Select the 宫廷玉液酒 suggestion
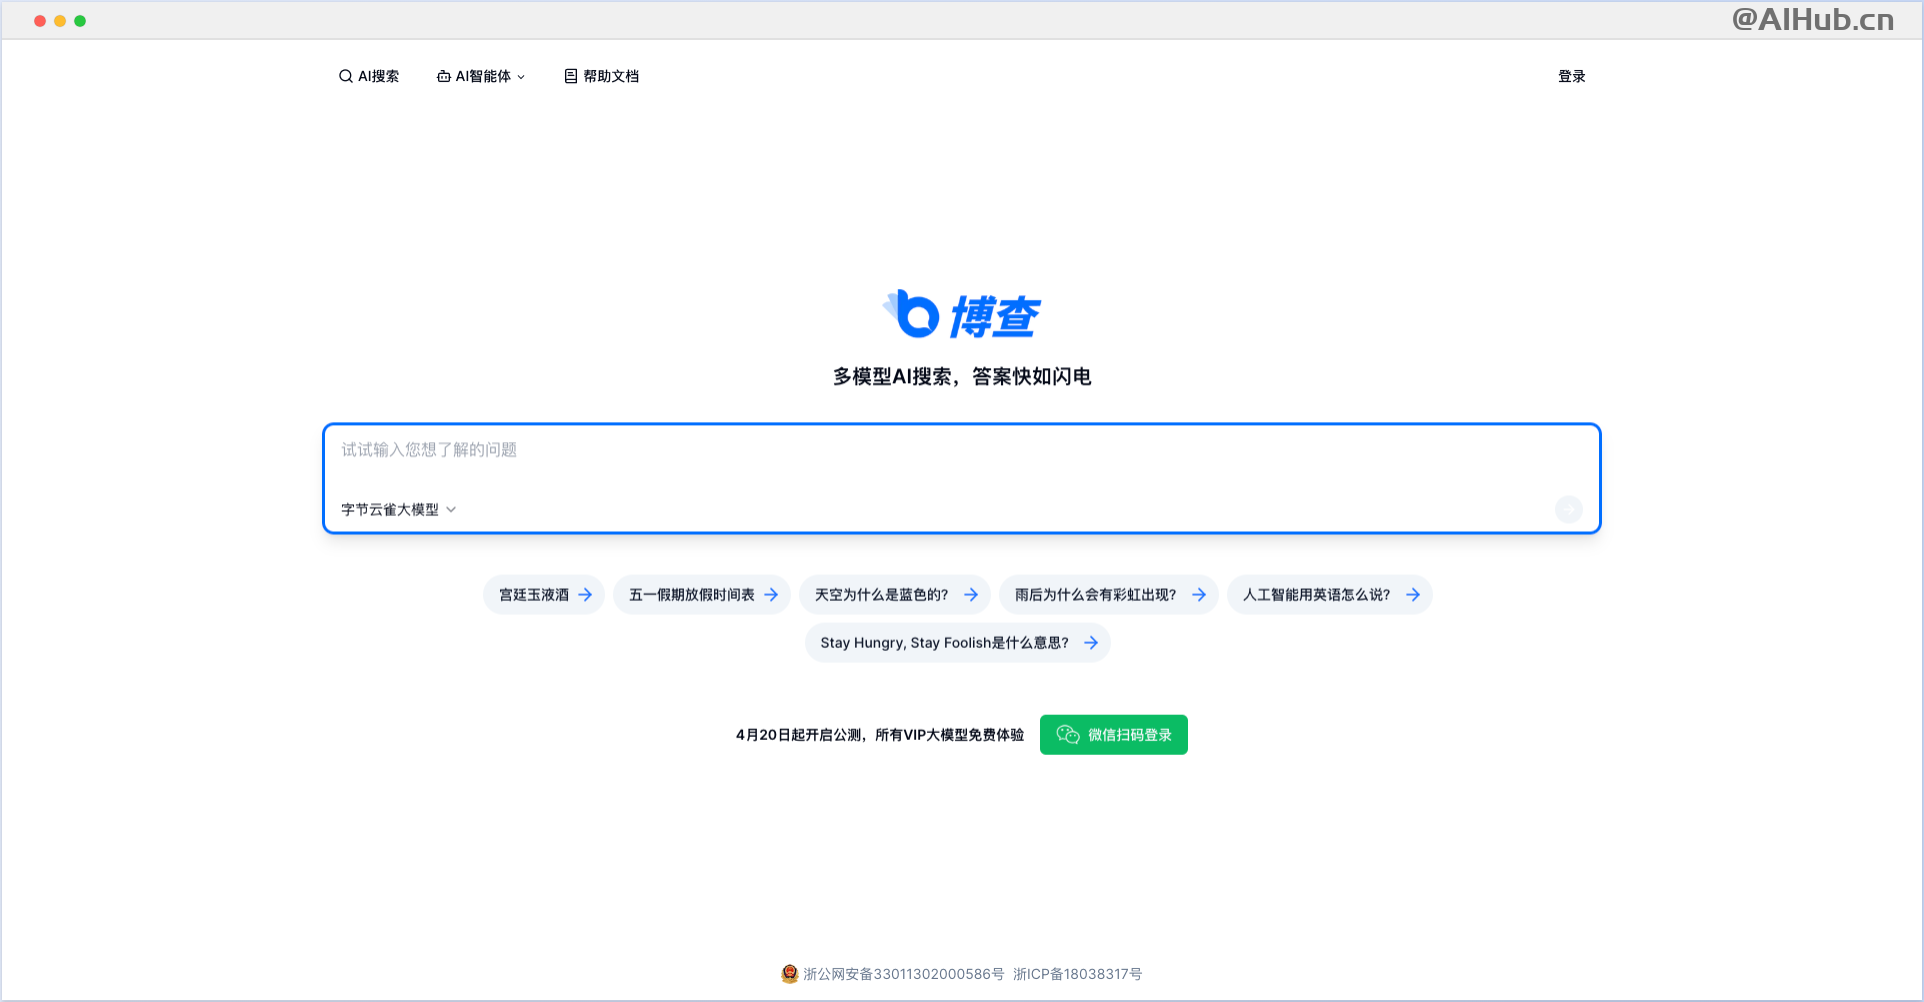Image resolution: width=1924 pixels, height=1002 pixels. tap(544, 595)
